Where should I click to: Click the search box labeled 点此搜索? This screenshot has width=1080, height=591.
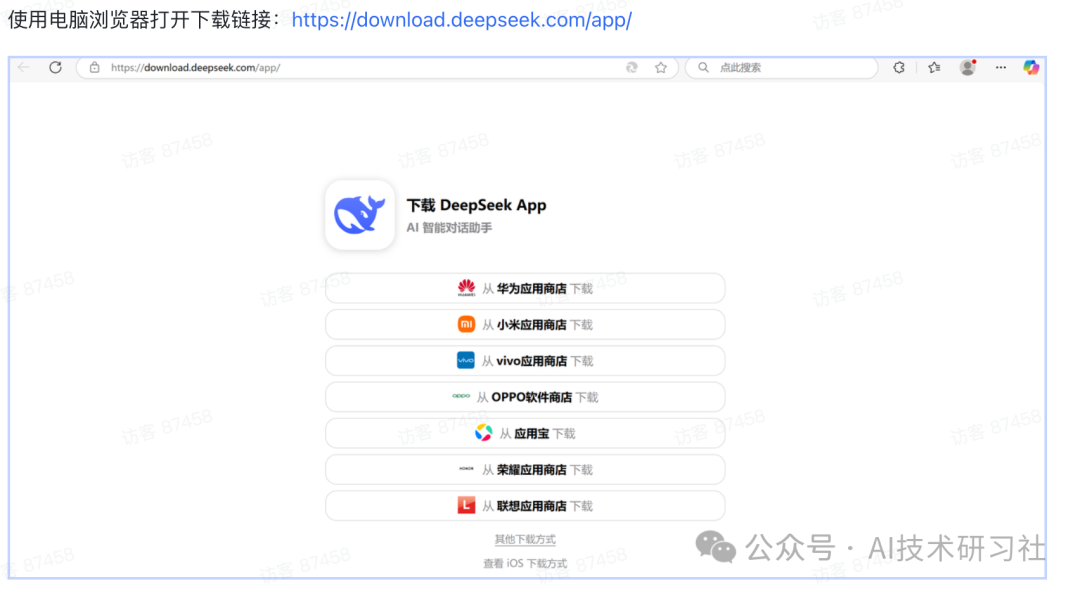pyautogui.click(x=782, y=68)
